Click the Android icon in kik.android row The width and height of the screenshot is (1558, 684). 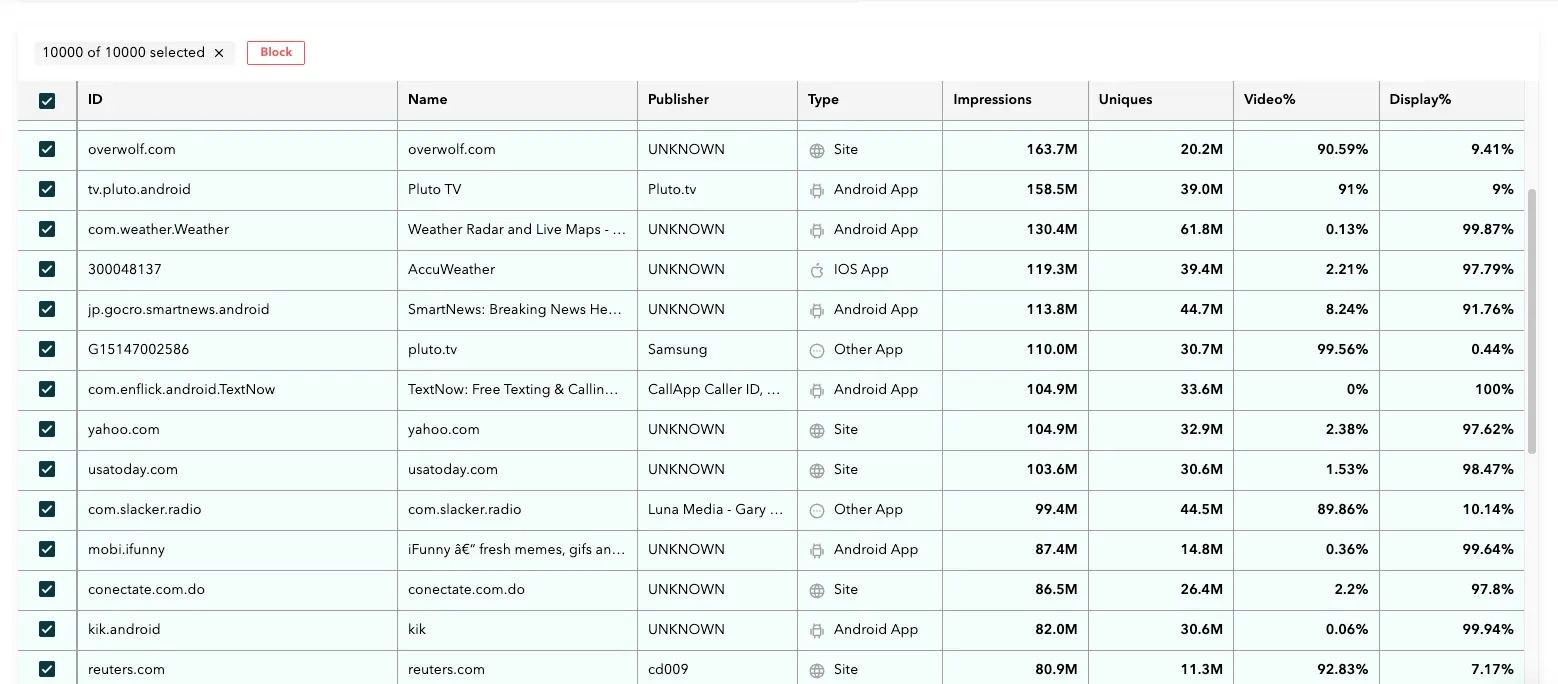pos(817,630)
